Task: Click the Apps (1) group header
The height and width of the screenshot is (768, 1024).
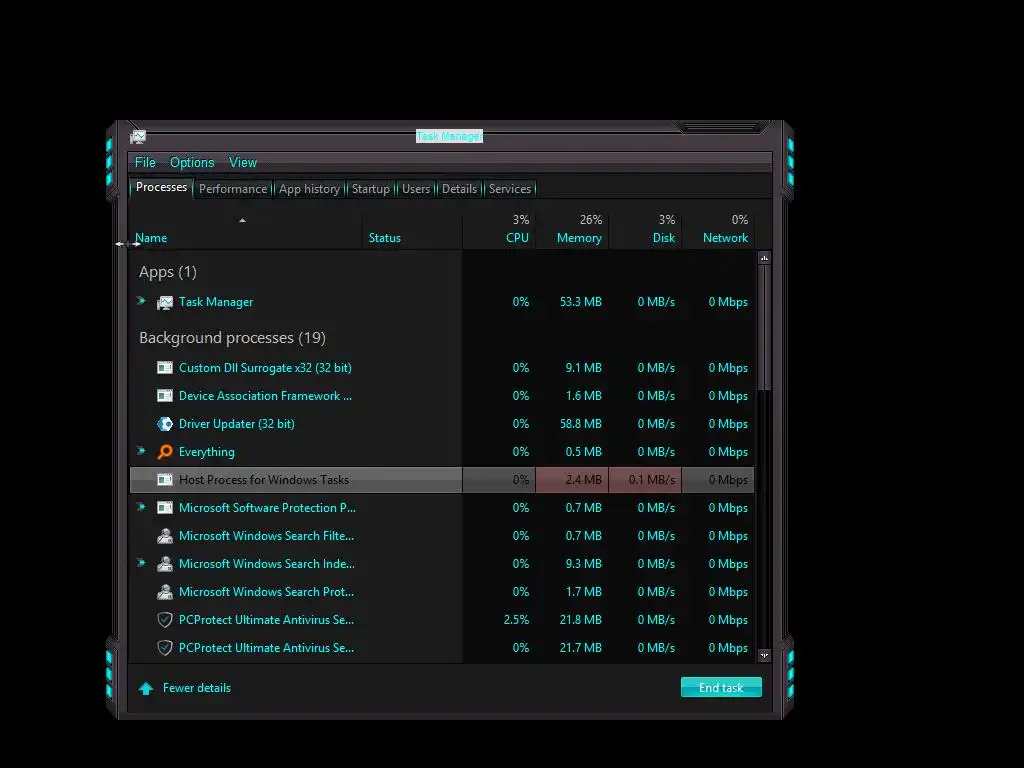Action: pyautogui.click(x=167, y=272)
